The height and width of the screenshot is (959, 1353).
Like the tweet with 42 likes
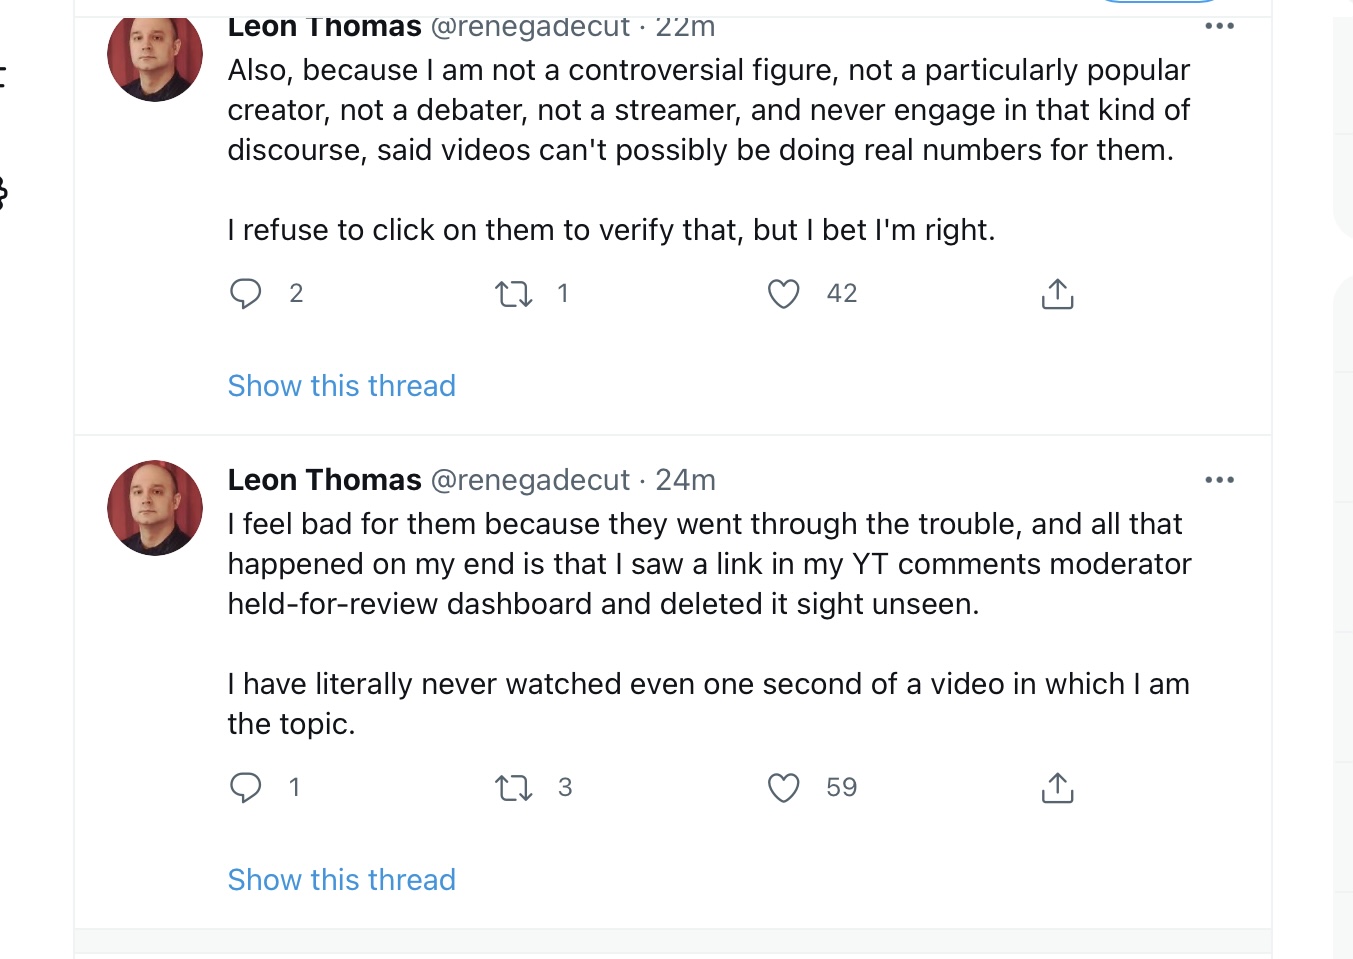(783, 294)
